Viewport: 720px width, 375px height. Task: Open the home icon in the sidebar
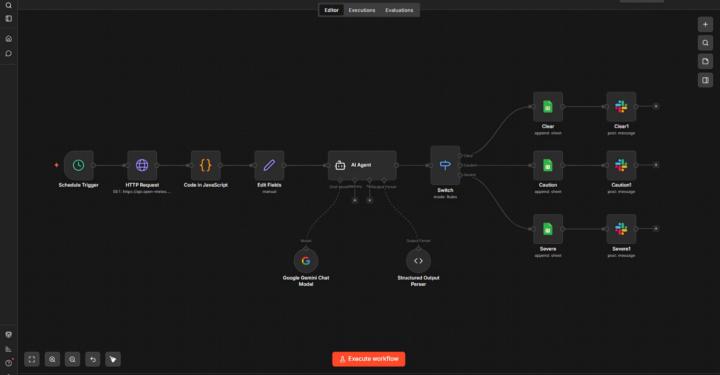pyautogui.click(x=9, y=39)
